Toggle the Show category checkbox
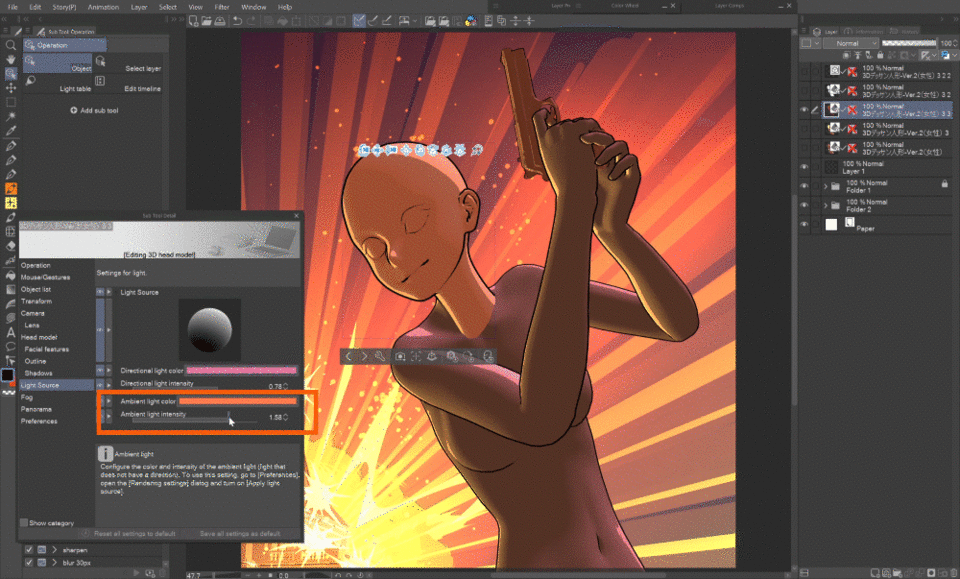This screenshot has width=960, height=579. (25, 523)
